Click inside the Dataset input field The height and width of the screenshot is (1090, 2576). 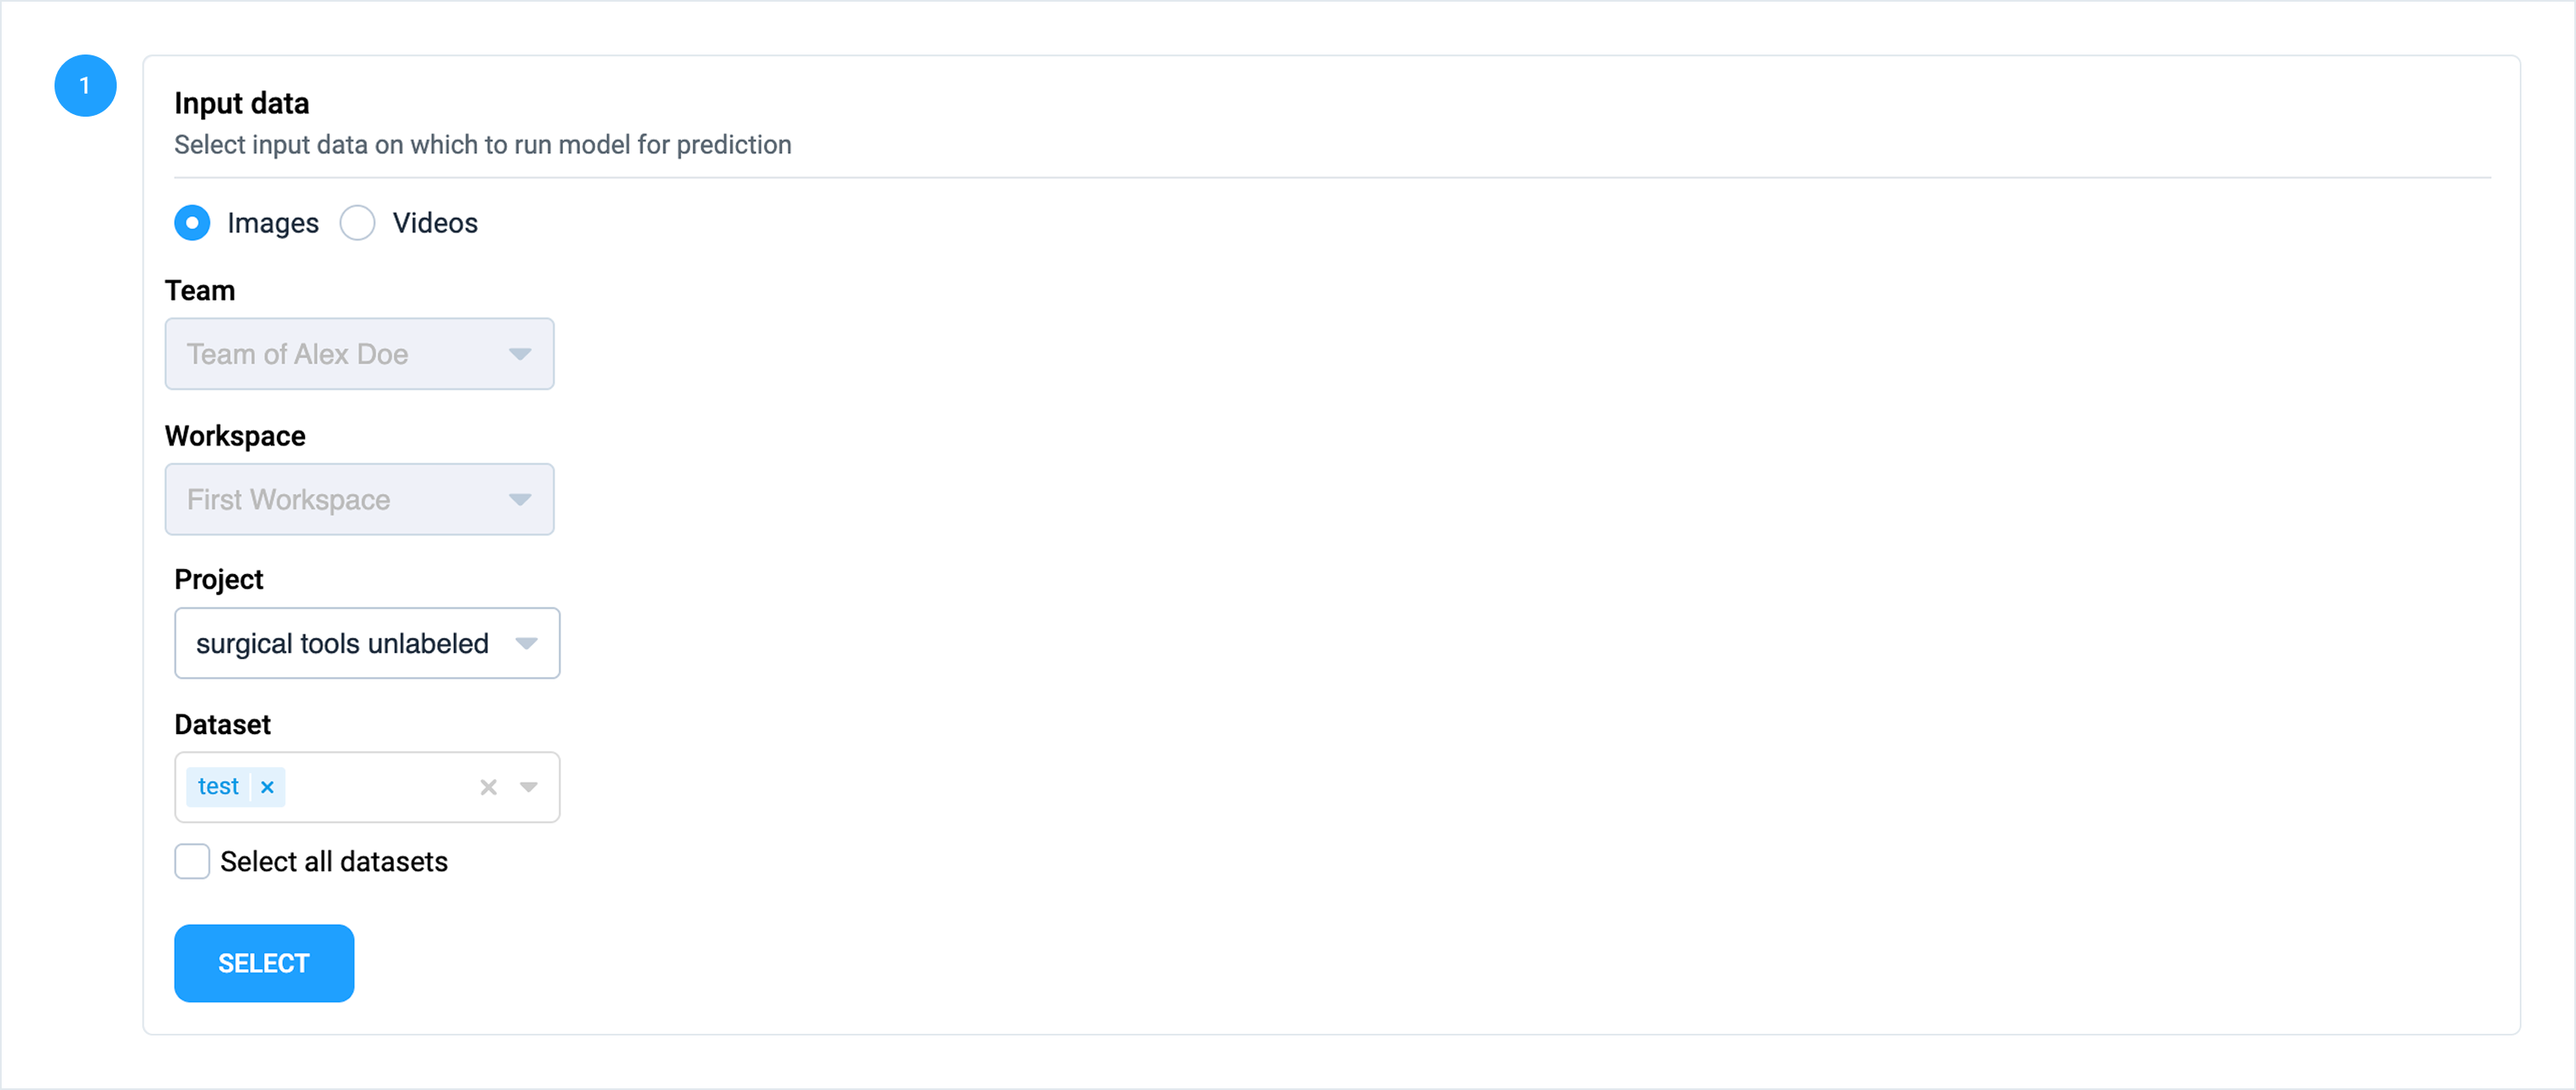tap(380, 787)
